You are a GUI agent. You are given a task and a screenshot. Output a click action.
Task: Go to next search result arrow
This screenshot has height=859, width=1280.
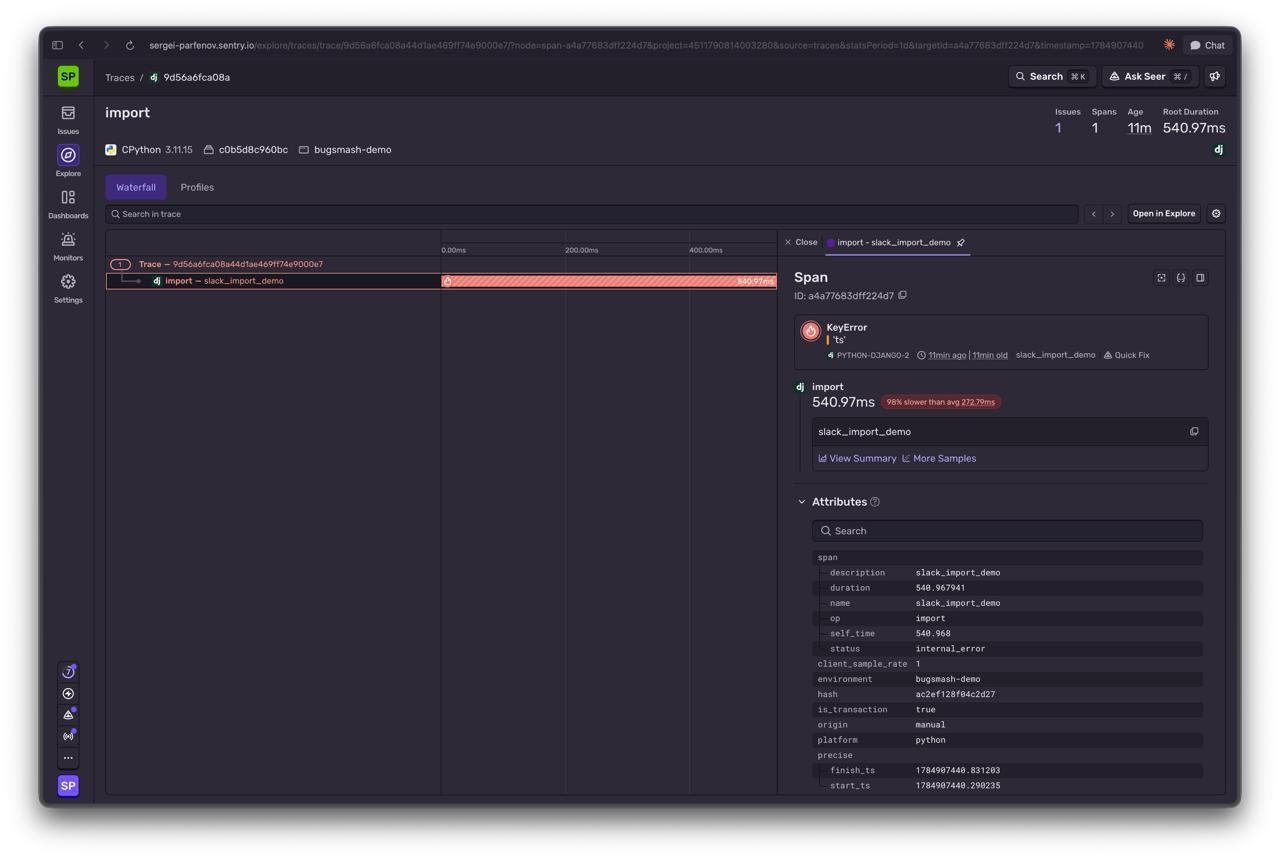(x=1112, y=214)
